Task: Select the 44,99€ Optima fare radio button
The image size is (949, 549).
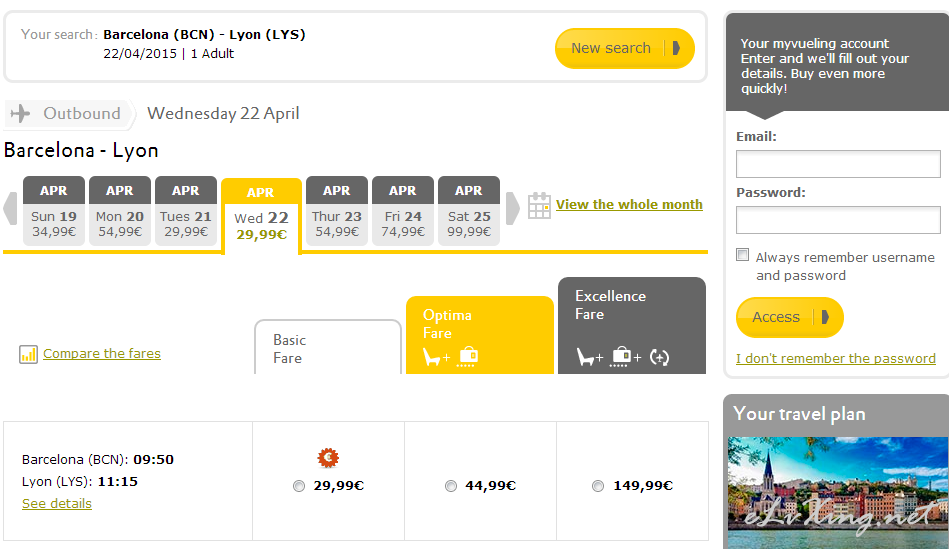Action: click(451, 486)
